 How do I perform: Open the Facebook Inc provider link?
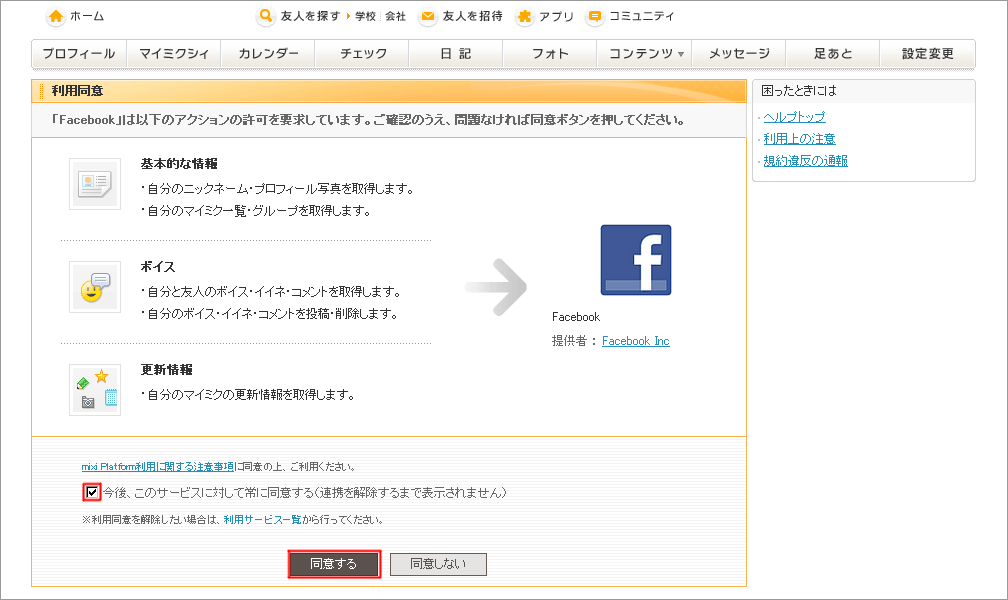pos(636,341)
